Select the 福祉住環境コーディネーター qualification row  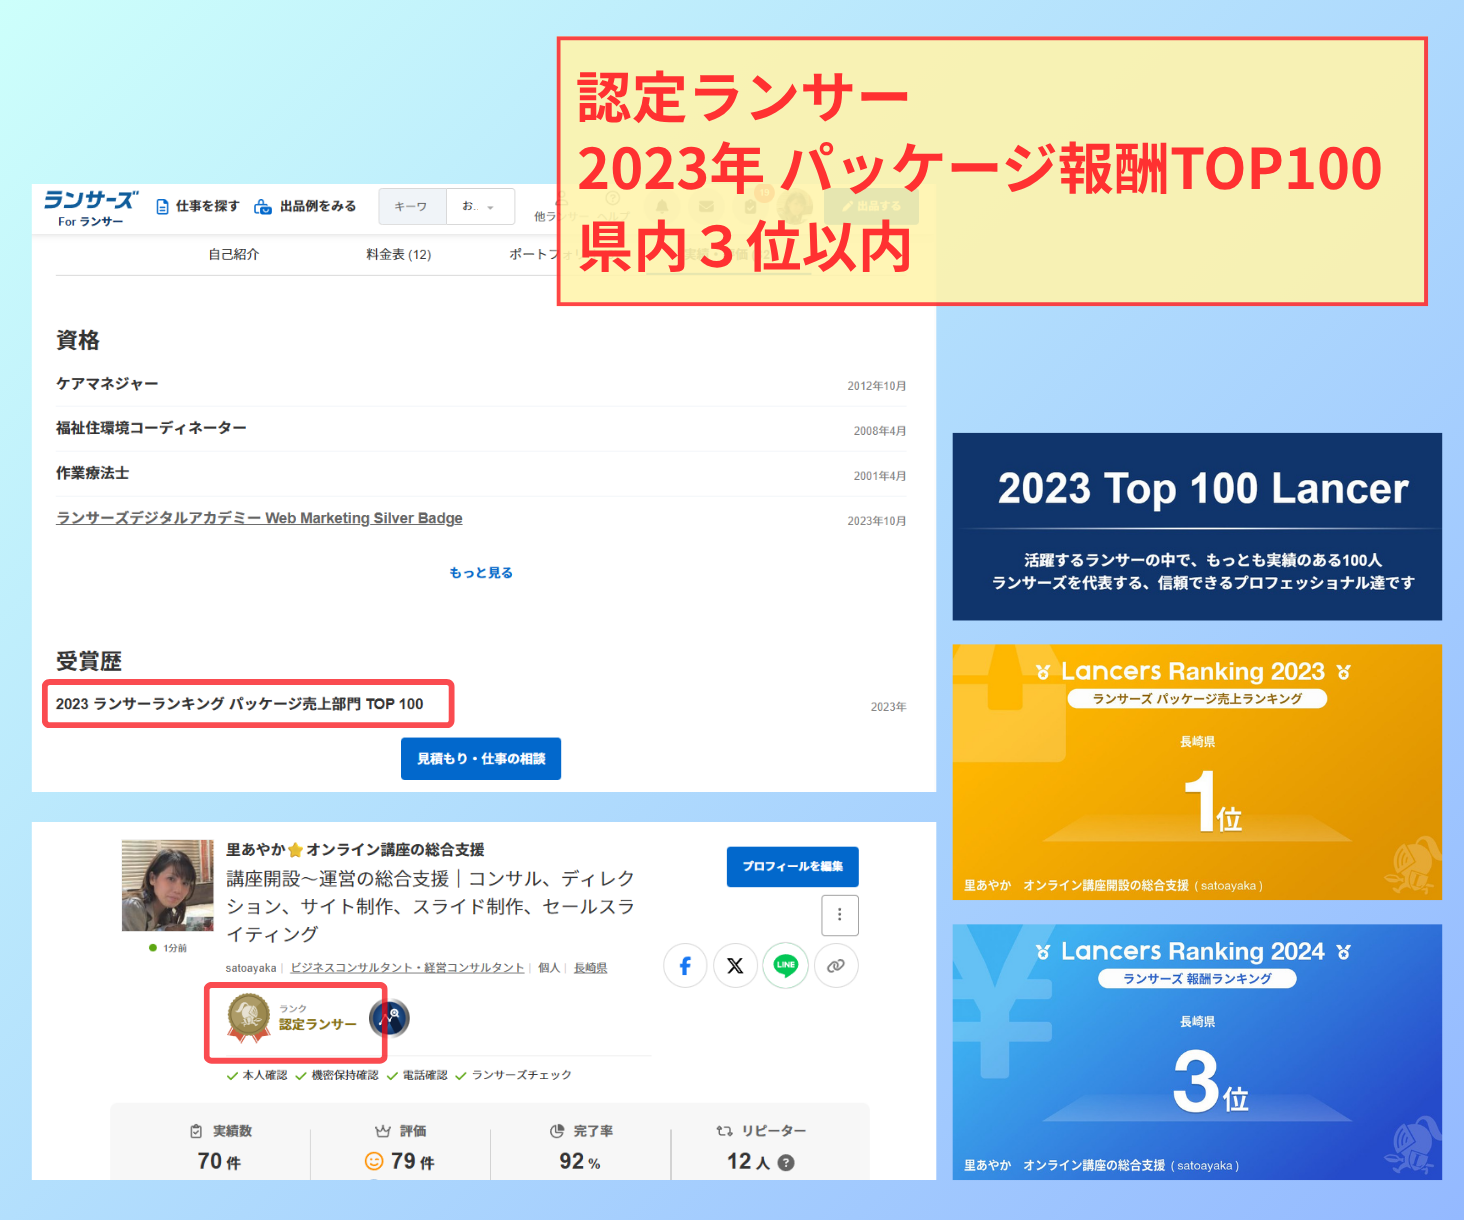tap(481, 429)
